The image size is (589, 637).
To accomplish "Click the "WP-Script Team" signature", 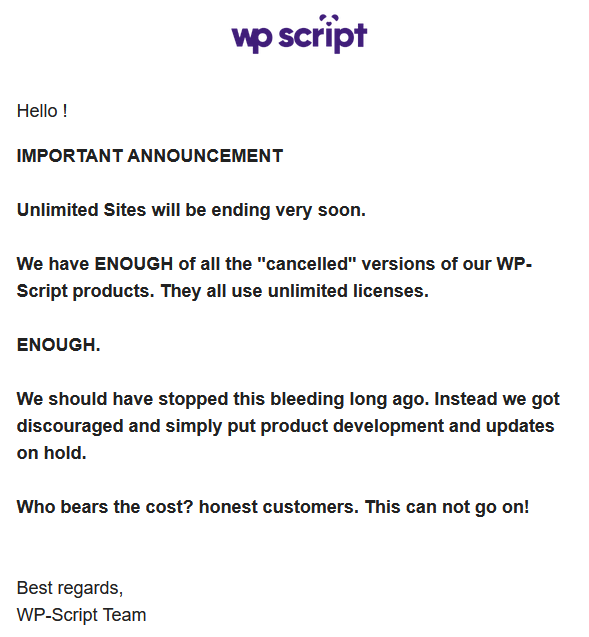I will [81, 615].
